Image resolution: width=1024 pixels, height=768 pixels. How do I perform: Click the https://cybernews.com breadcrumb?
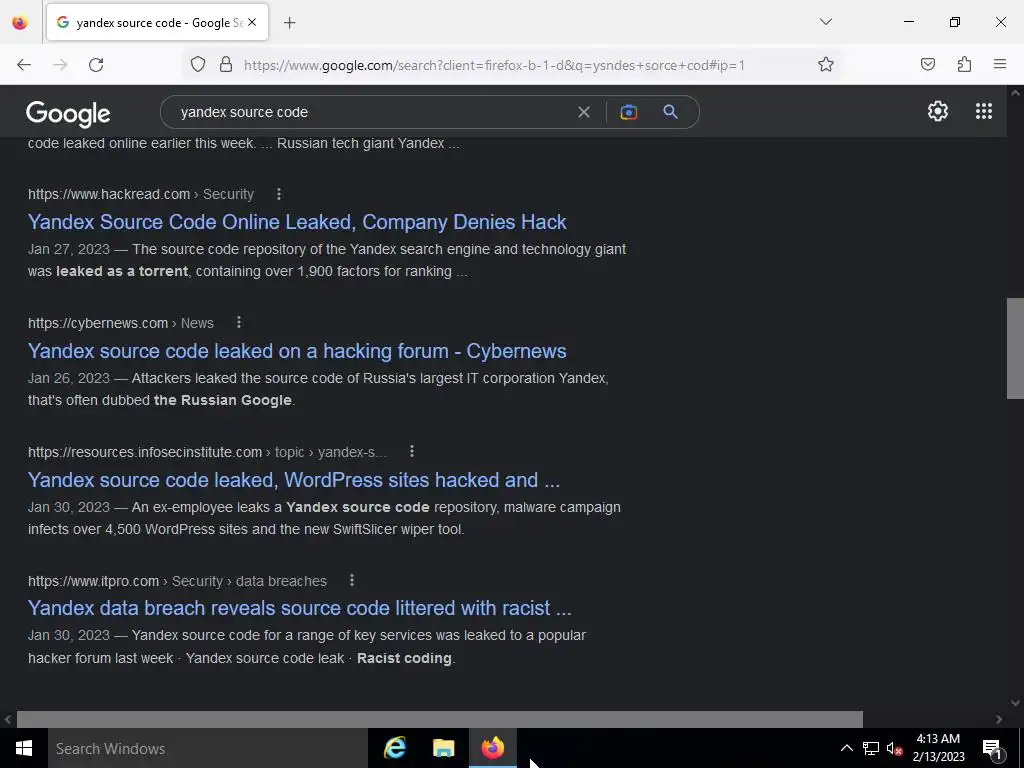pyautogui.click(x=98, y=323)
